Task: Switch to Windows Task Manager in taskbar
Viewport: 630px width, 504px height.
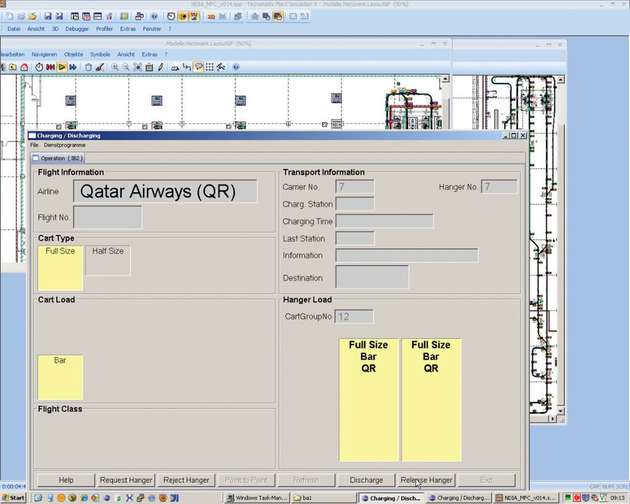Action: 257,498
